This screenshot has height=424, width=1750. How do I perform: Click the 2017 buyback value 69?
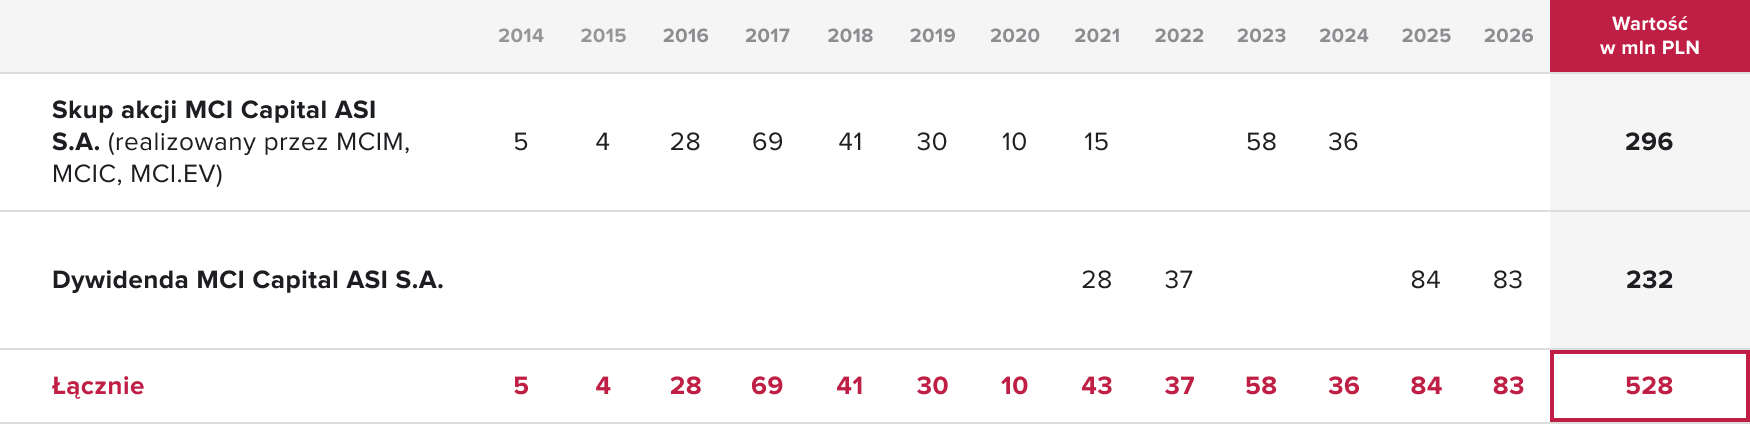[x=767, y=142]
